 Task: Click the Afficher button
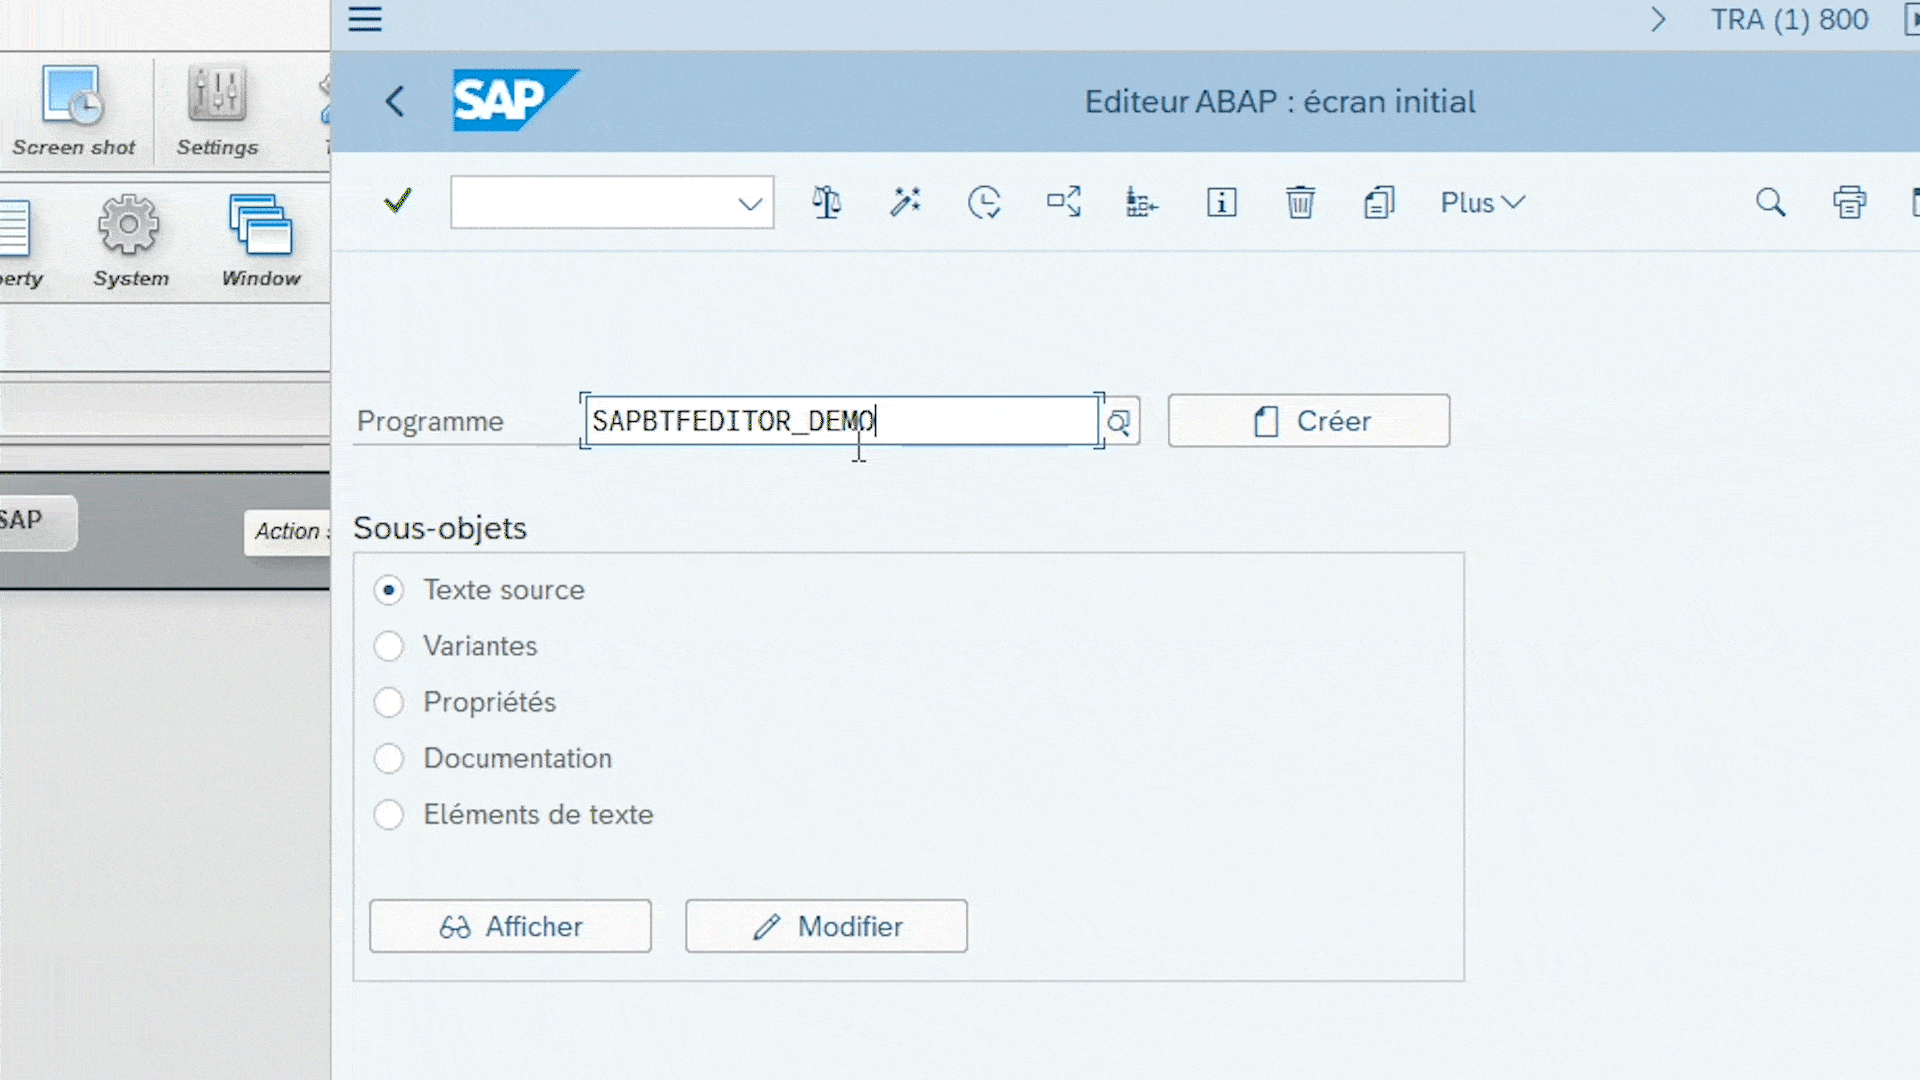[x=510, y=926]
